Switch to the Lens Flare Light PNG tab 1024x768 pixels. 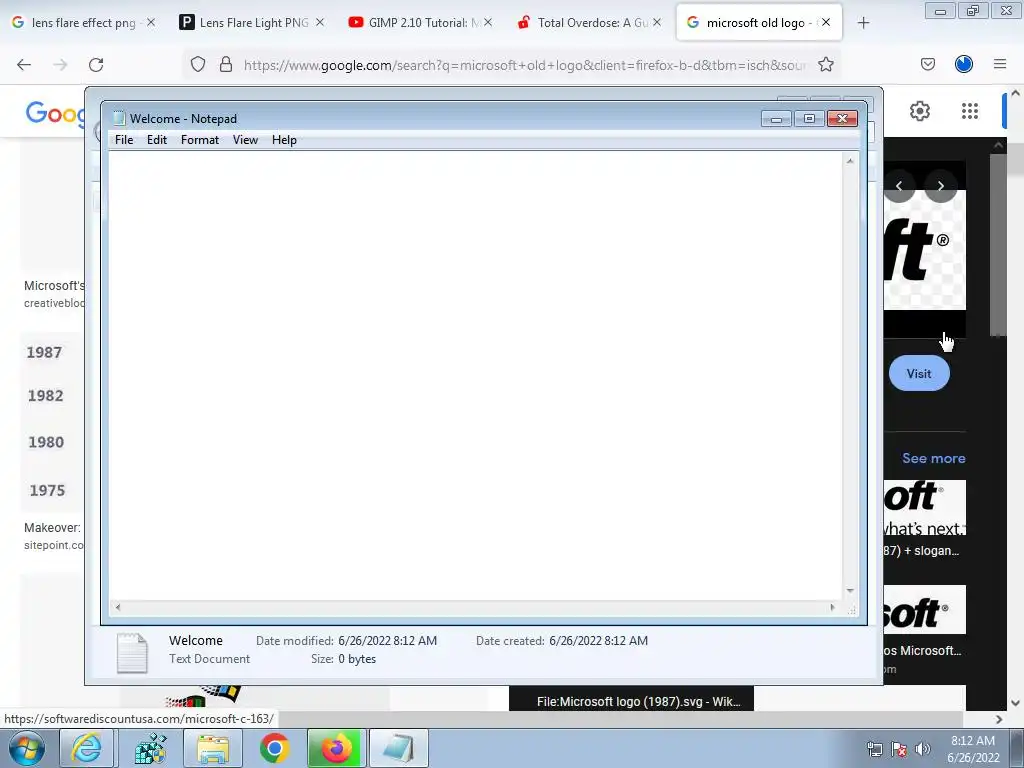click(251, 22)
